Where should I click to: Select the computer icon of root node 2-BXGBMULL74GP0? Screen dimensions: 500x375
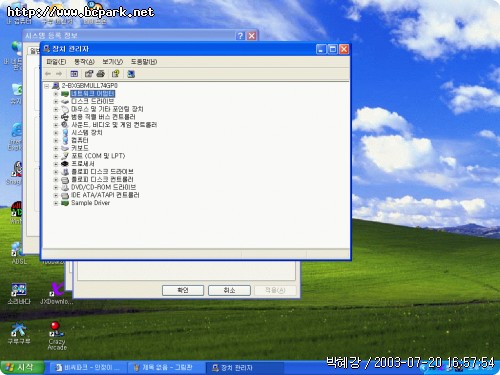56,86
